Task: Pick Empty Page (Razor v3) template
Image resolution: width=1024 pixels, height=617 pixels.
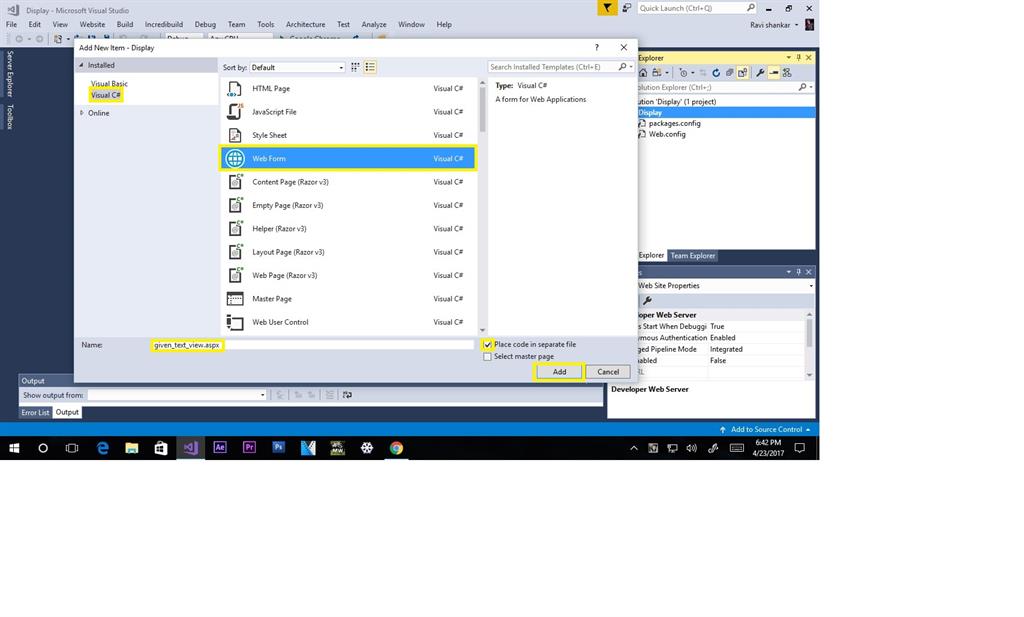Action: click(x=348, y=205)
